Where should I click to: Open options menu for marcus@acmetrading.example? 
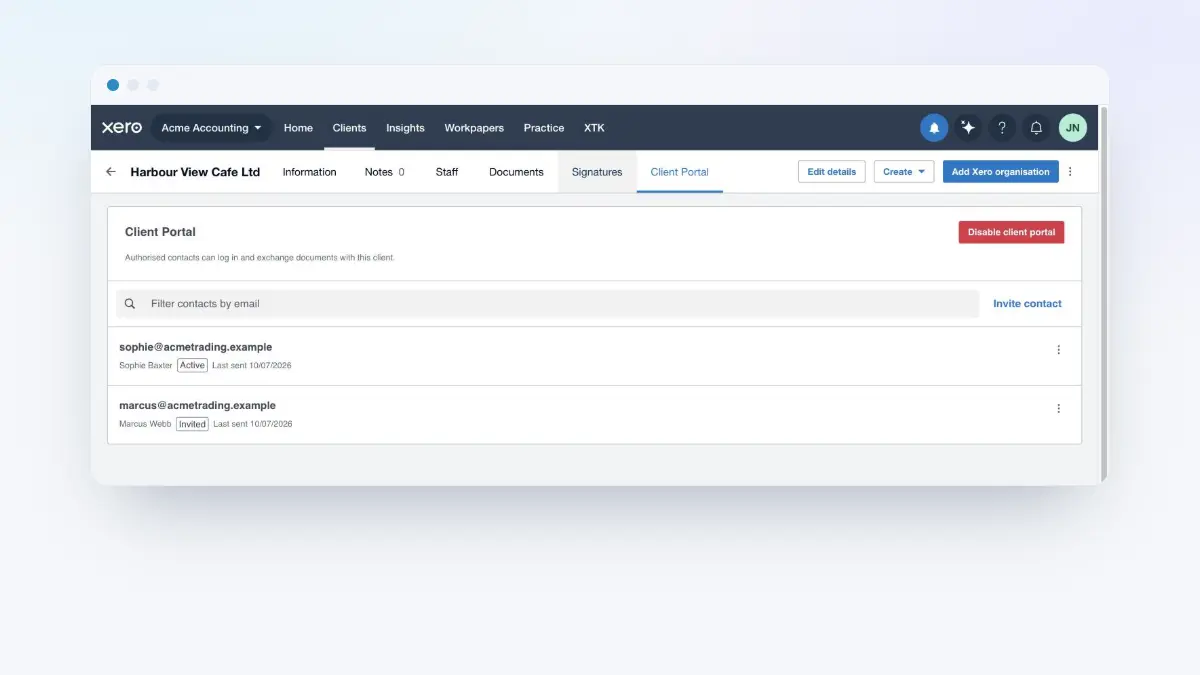(1059, 409)
